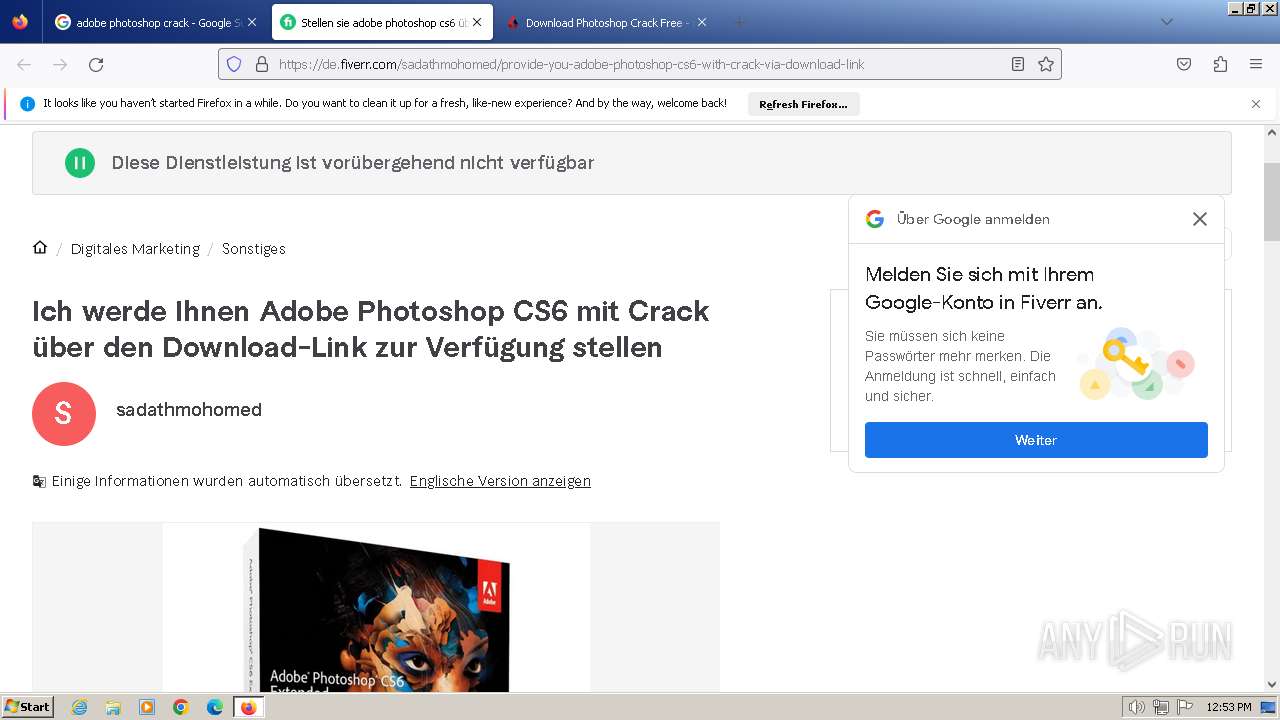Launch Internet Explorer from taskbar
1280x720 pixels.
[x=79, y=707]
